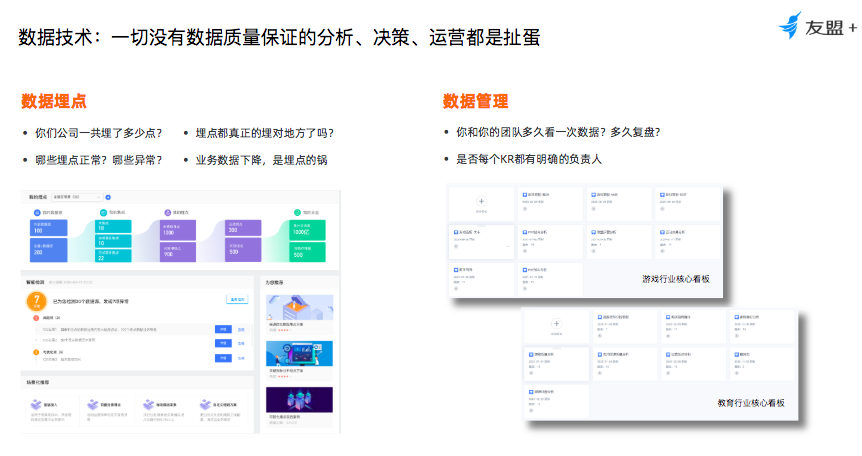Click the bullet 哪些埋点正常?哪些异常?
862x456 pixels.
tap(98, 160)
